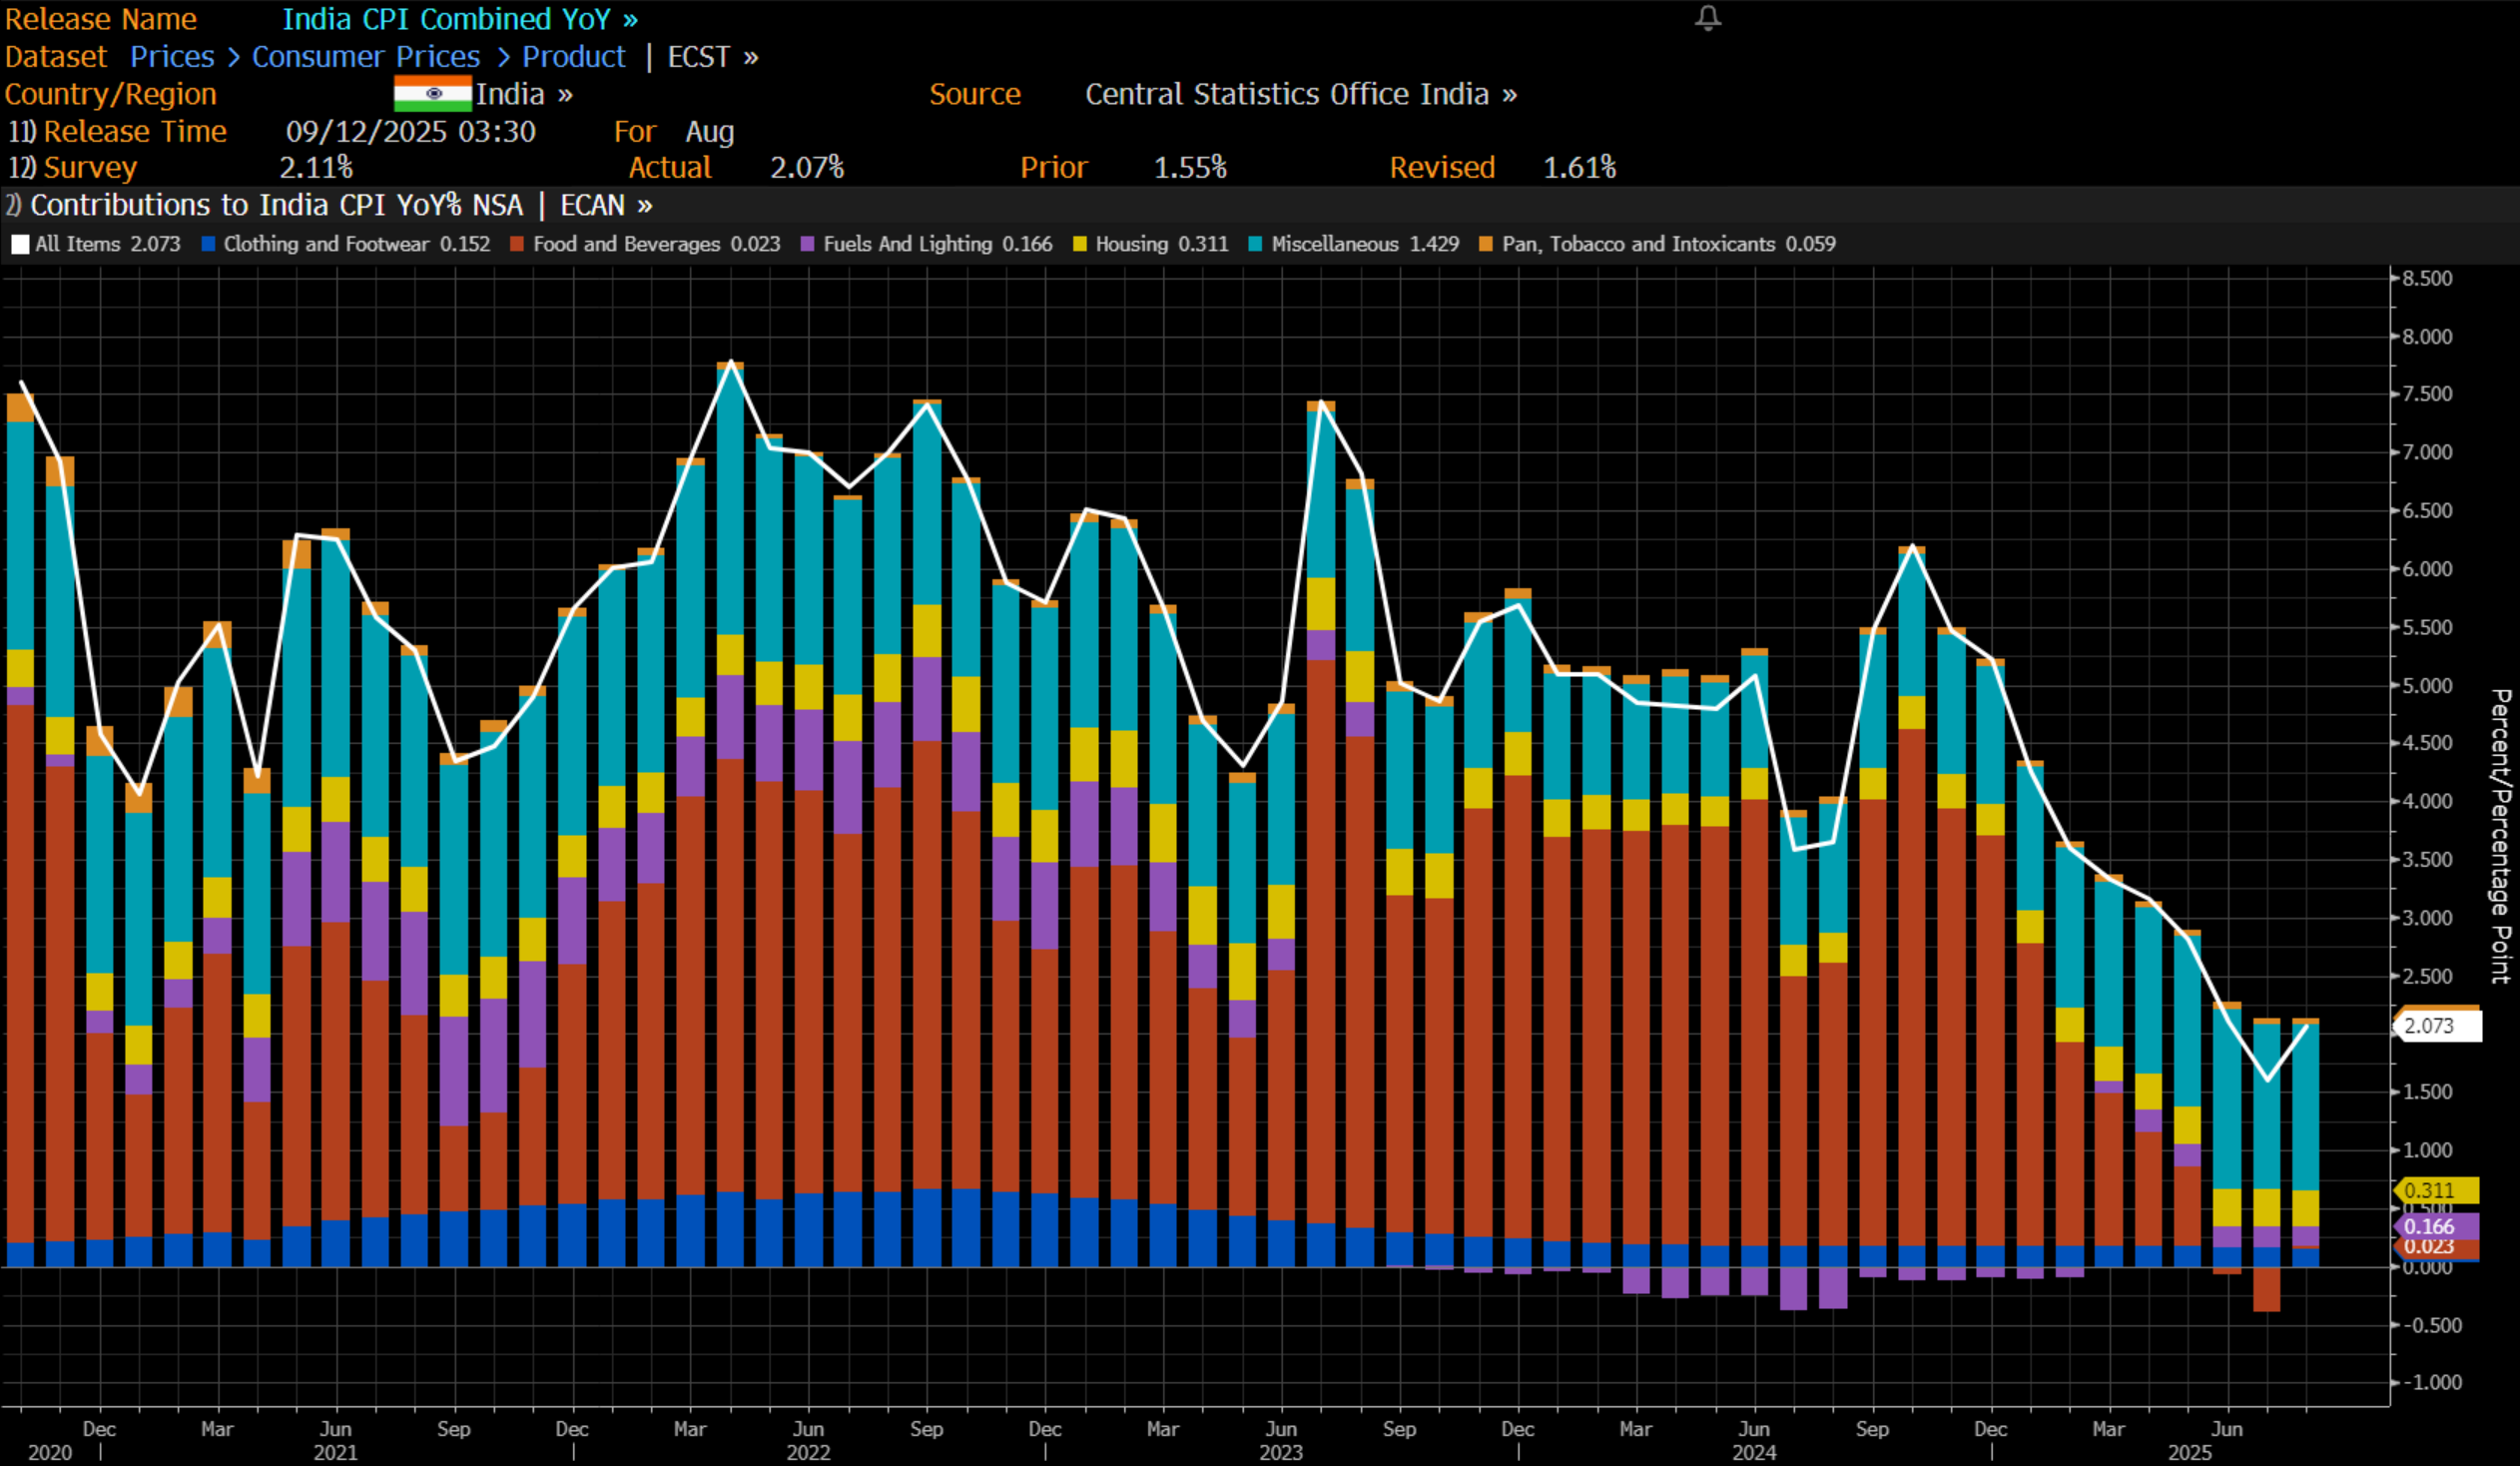2520x1466 pixels.
Task: Open Contributions to India CPI ECAN chart
Action: point(340,205)
